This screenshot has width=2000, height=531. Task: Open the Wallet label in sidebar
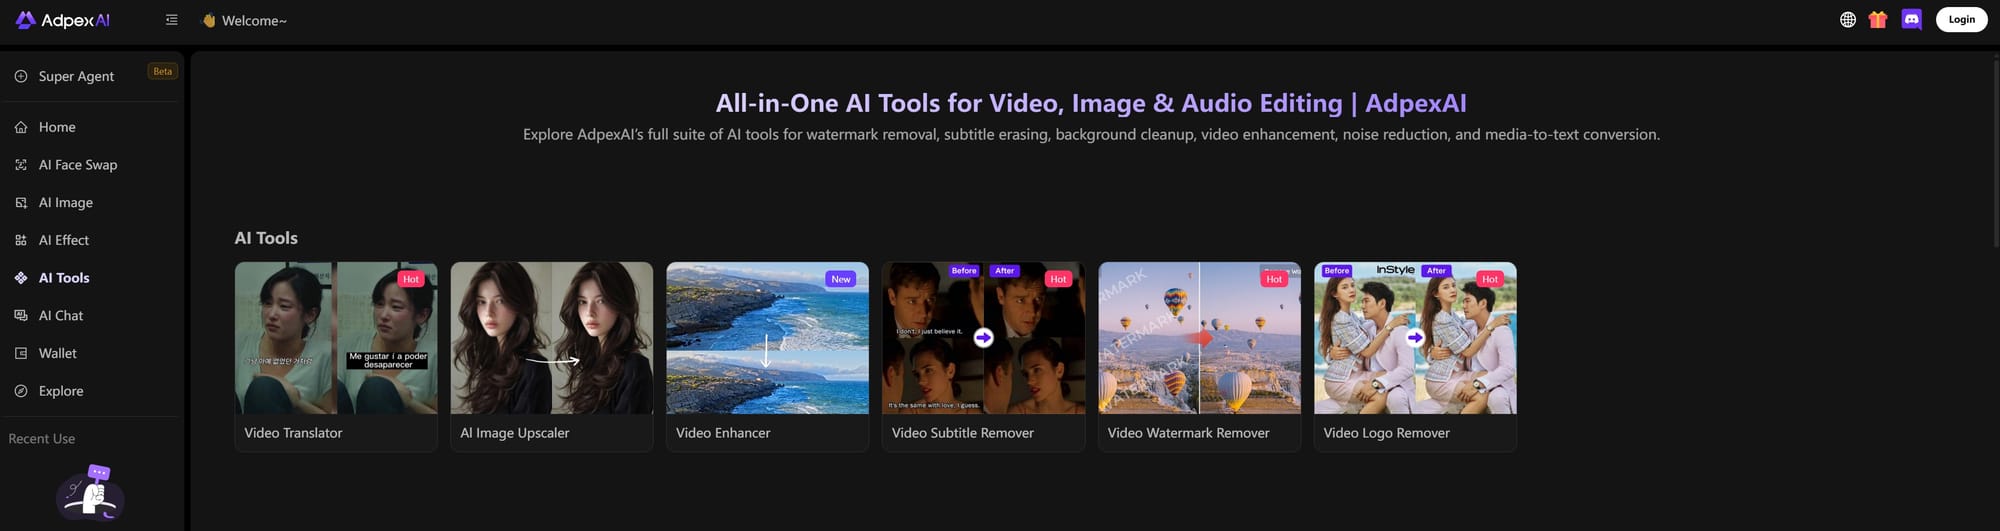pyautogui.click(x=58, y=353)
